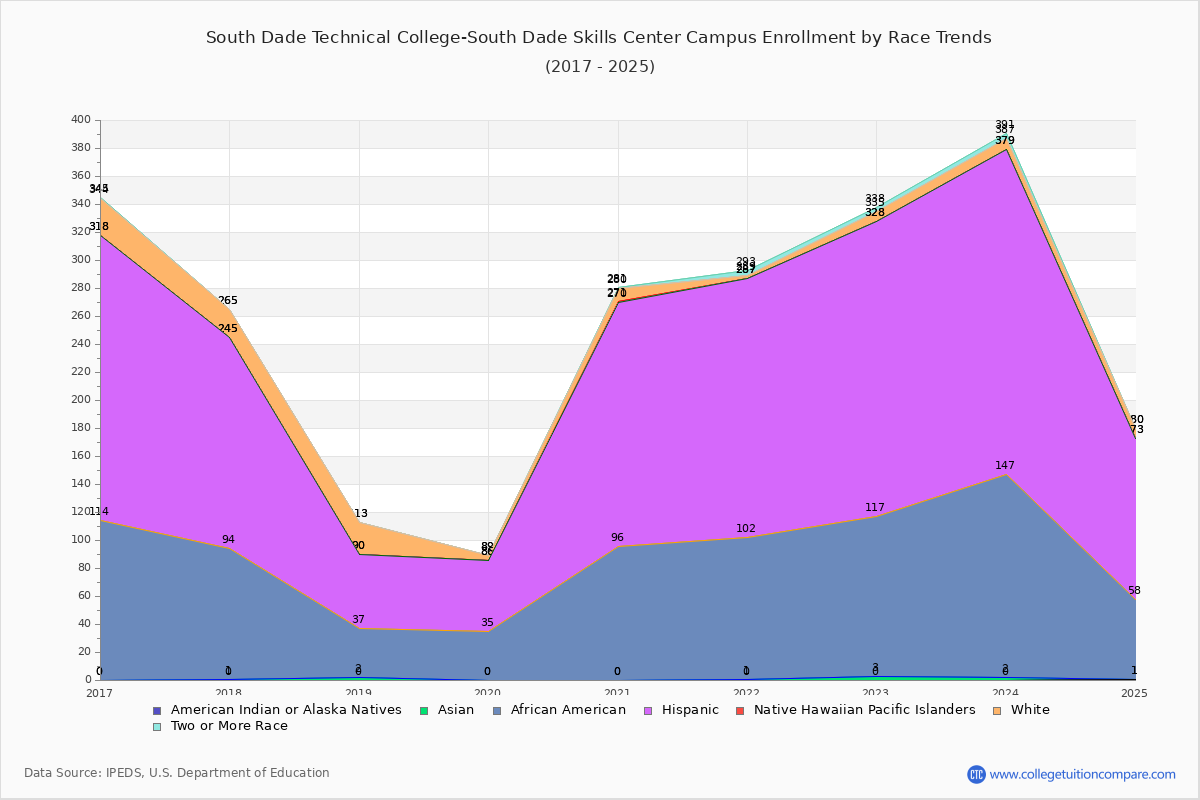Toggle American Indian or Alaska Natives legend item

(x=276, y=710)
